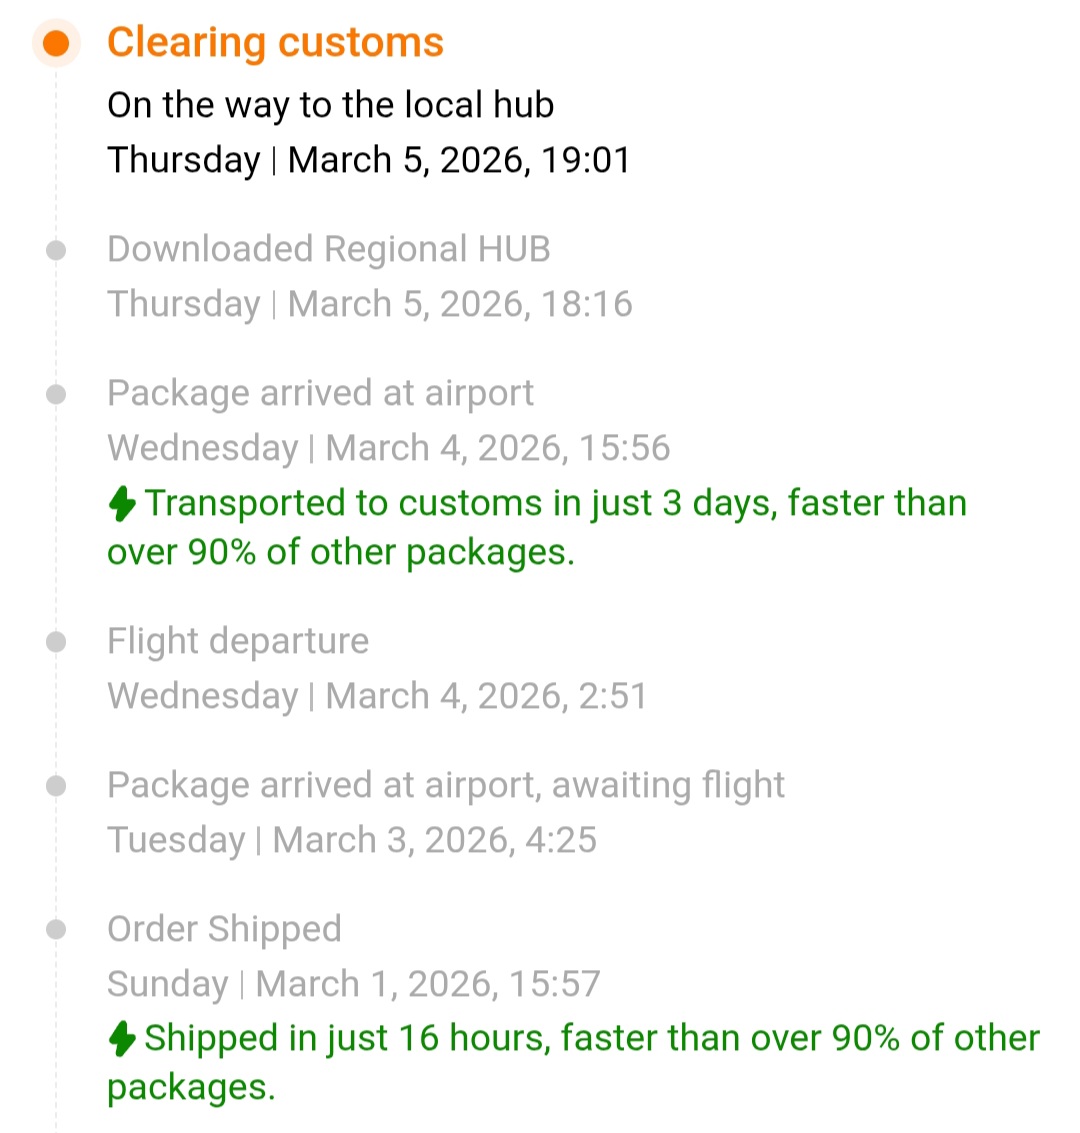Click the dot beside awaiting flight entry
1080x1133 pixels.
(x=57, y=786)
